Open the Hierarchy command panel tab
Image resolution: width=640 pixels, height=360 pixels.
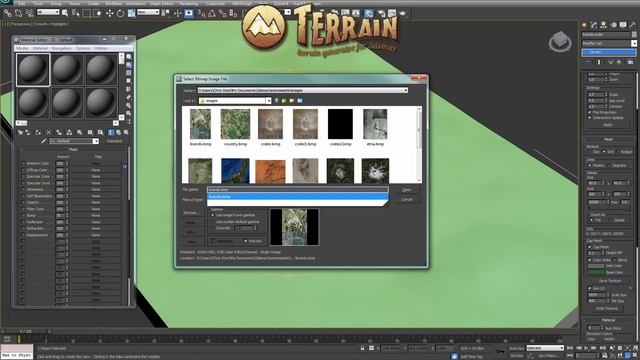(604, 25)
